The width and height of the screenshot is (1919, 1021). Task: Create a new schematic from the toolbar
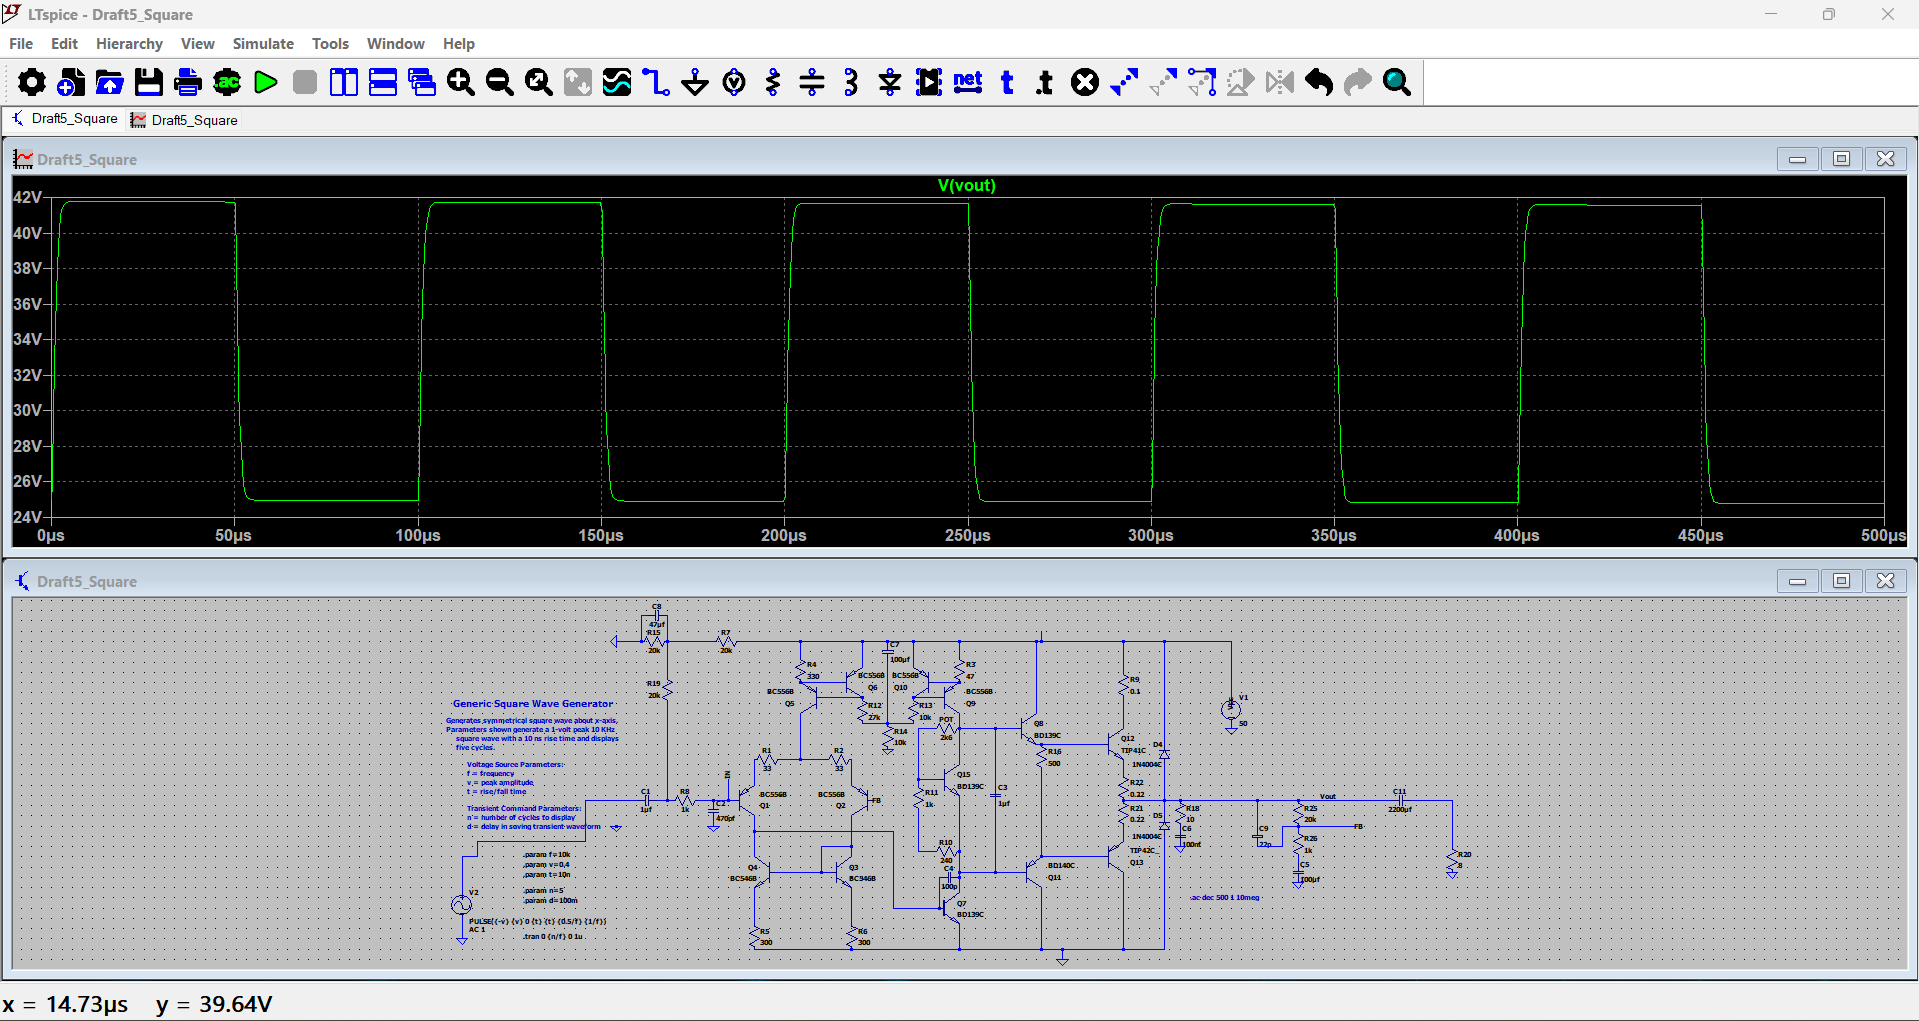click(70, 82)
